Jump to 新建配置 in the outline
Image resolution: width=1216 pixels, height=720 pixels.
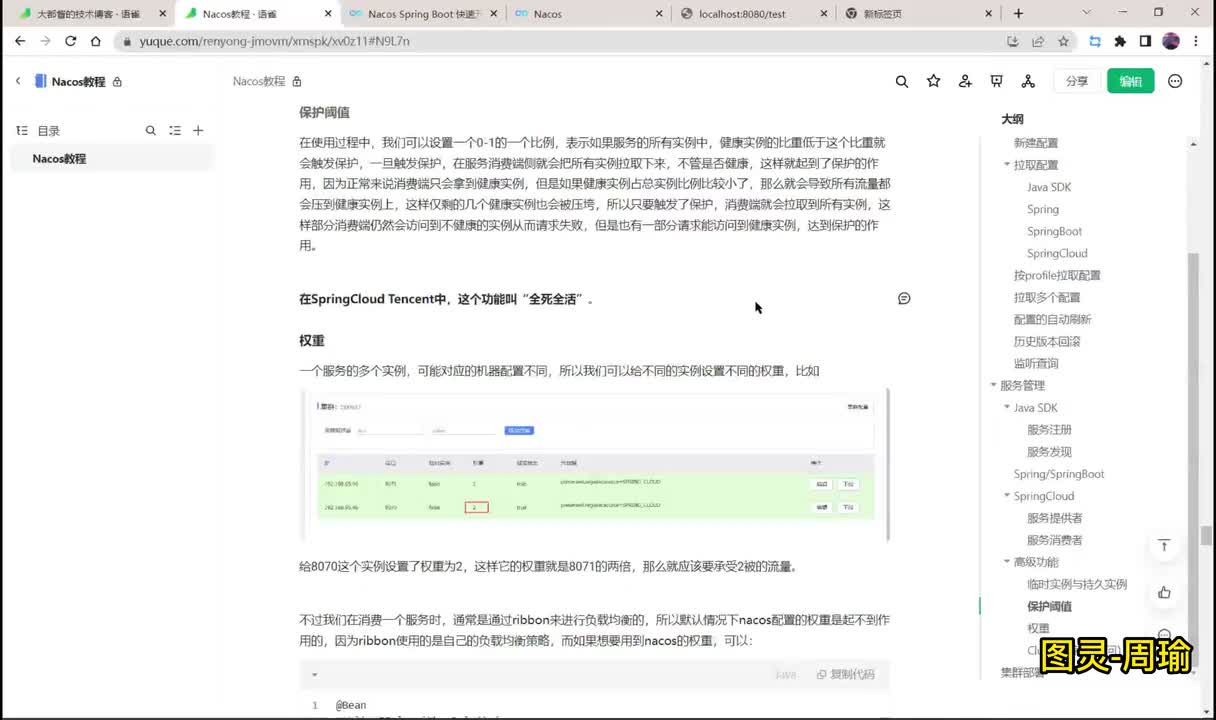tap(1036, 143)
